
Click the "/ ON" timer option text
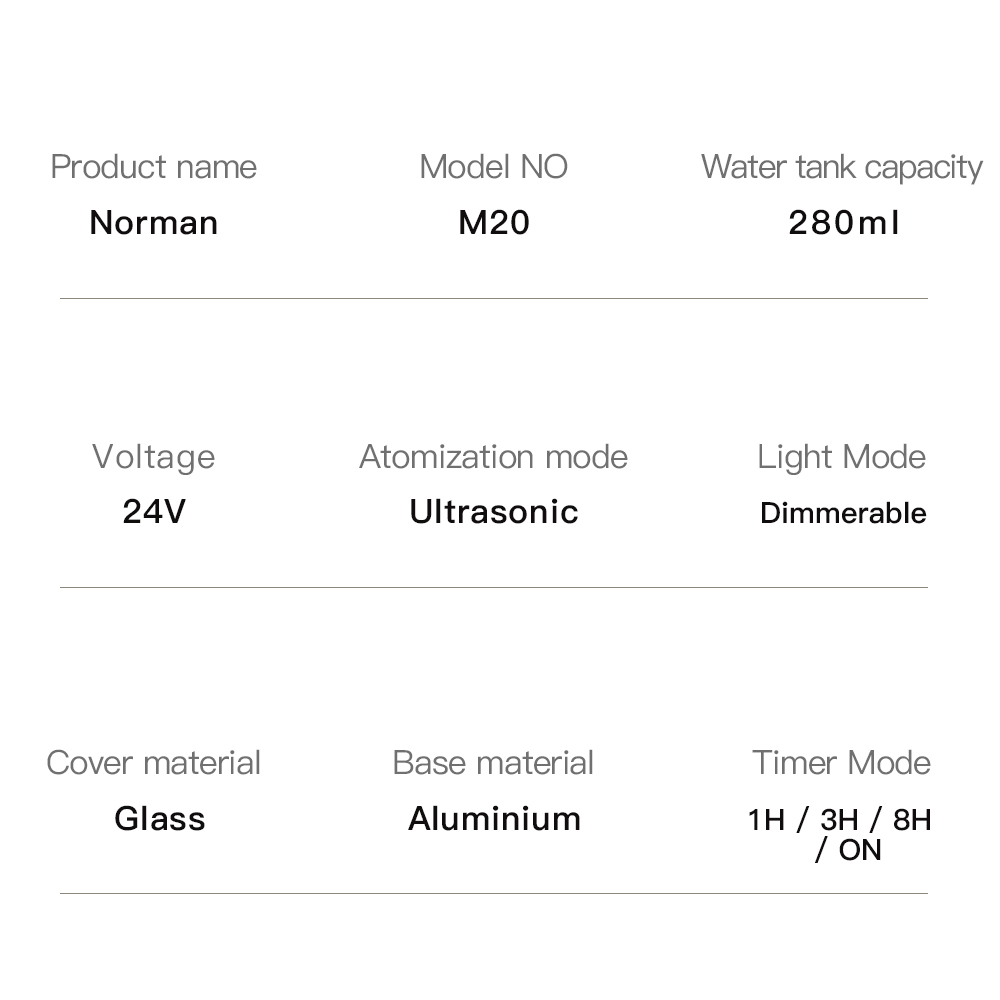(x=848, y=851)
